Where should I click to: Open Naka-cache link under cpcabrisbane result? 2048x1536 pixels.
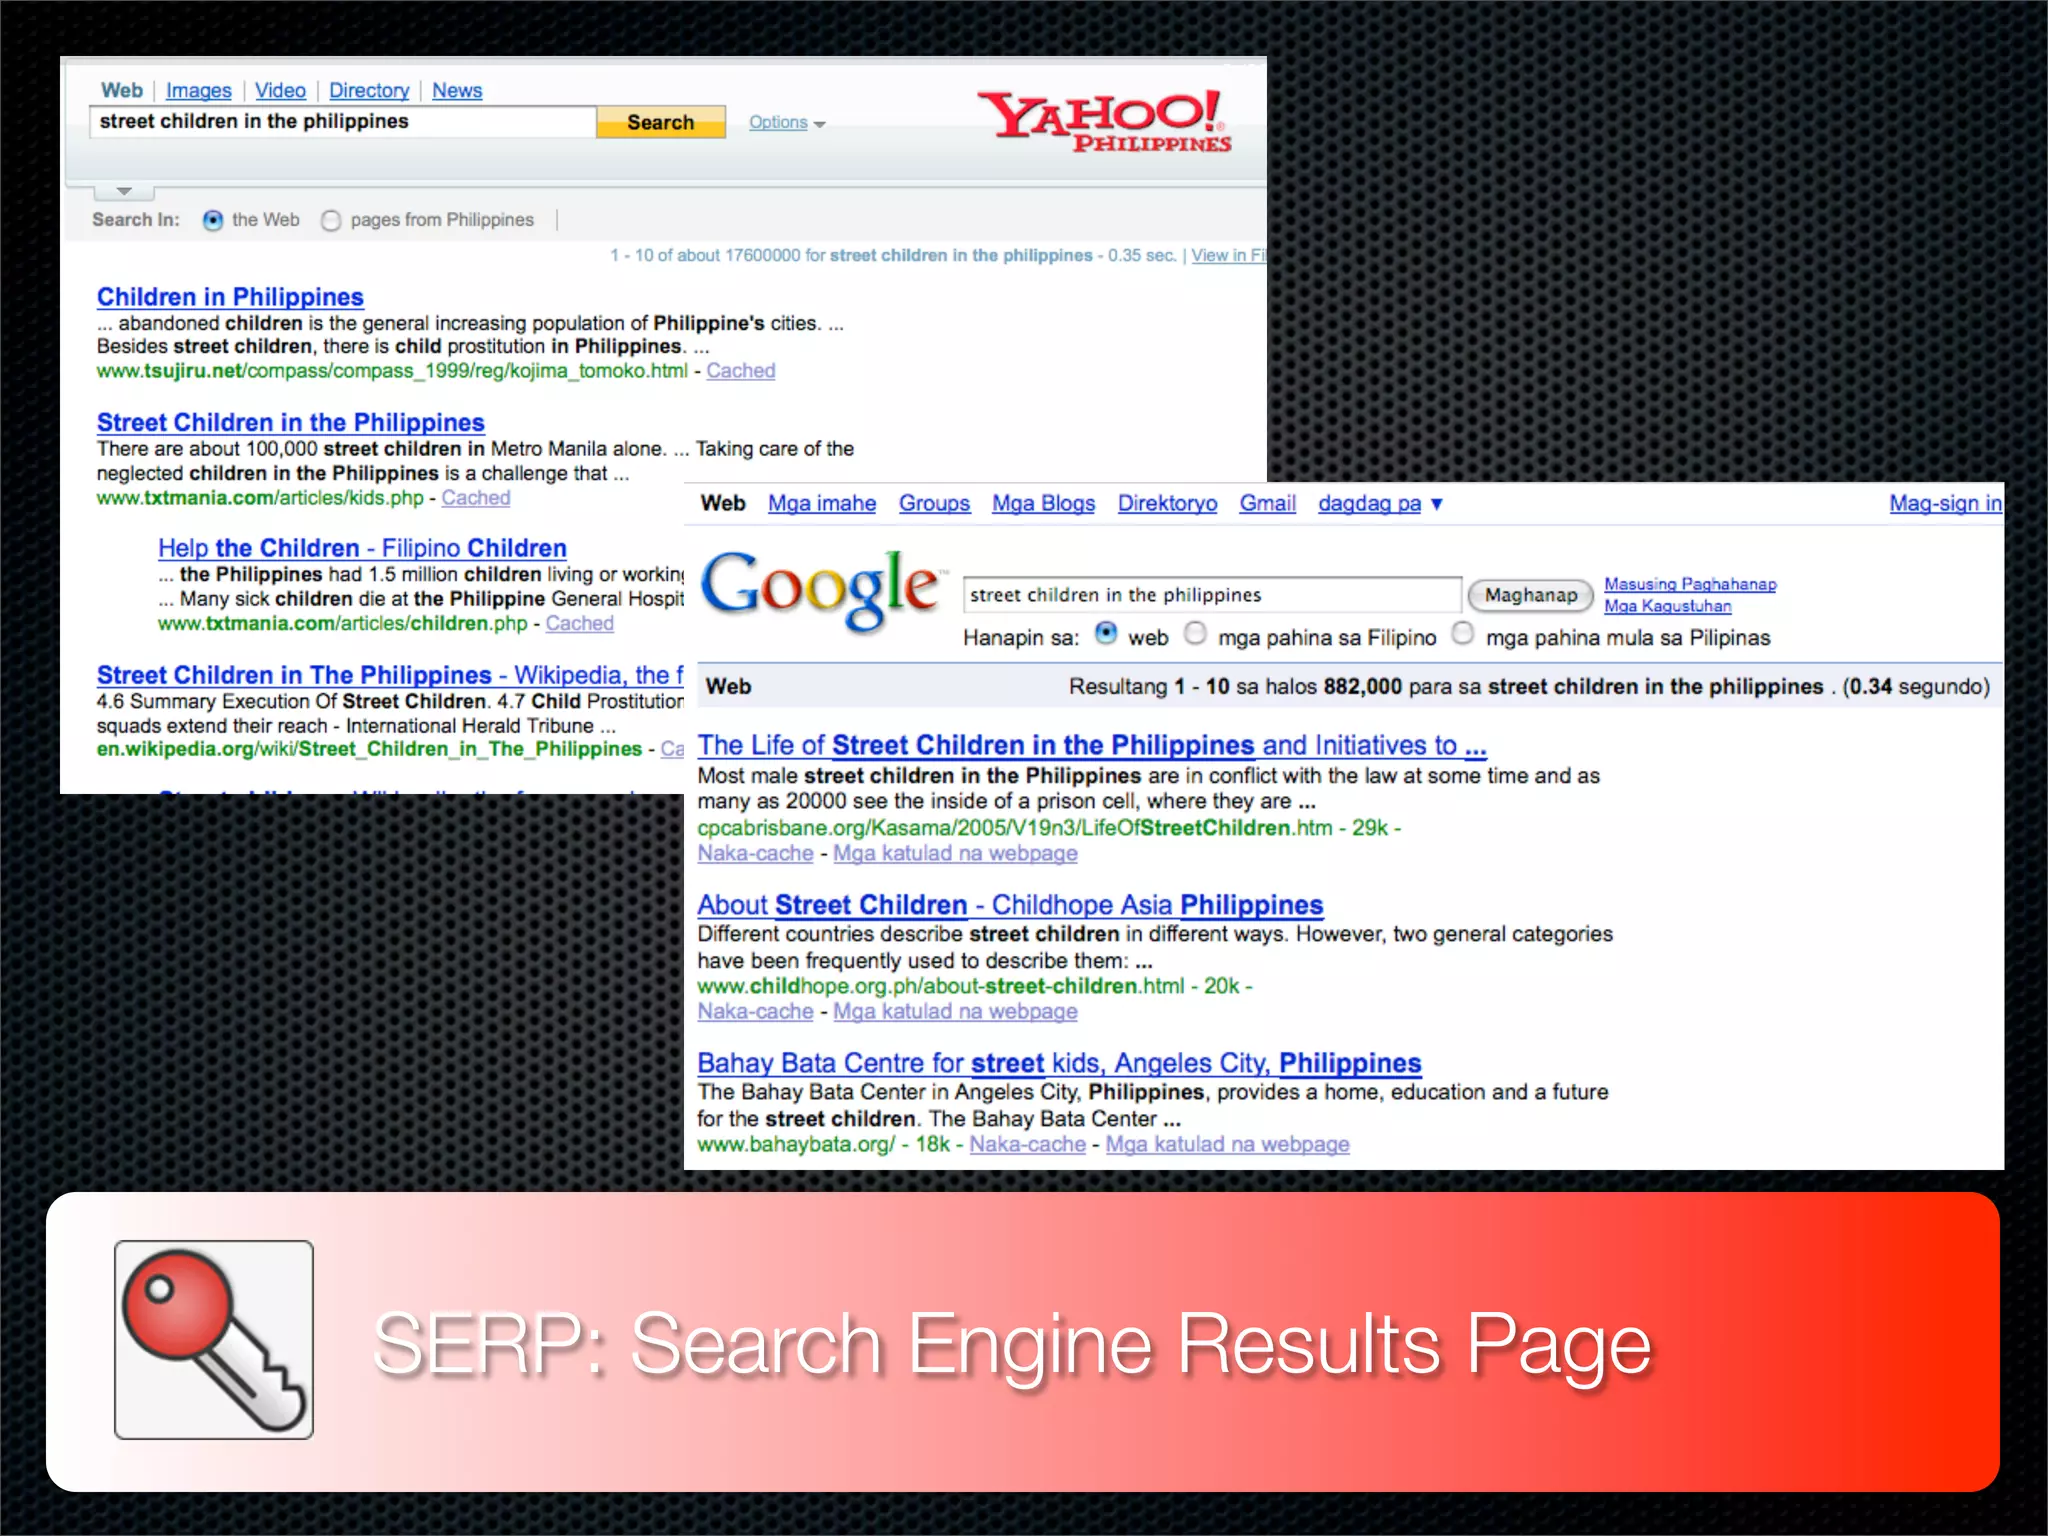click(x=755, y=853)
